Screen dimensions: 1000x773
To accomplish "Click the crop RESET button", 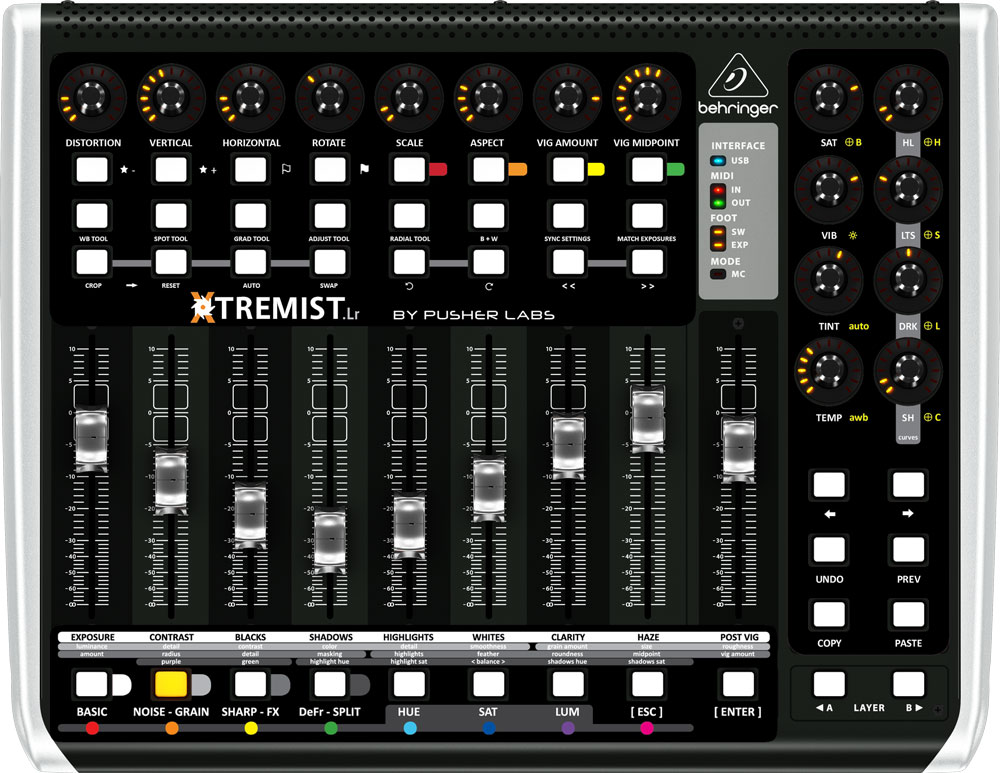I will pos(172,262).
